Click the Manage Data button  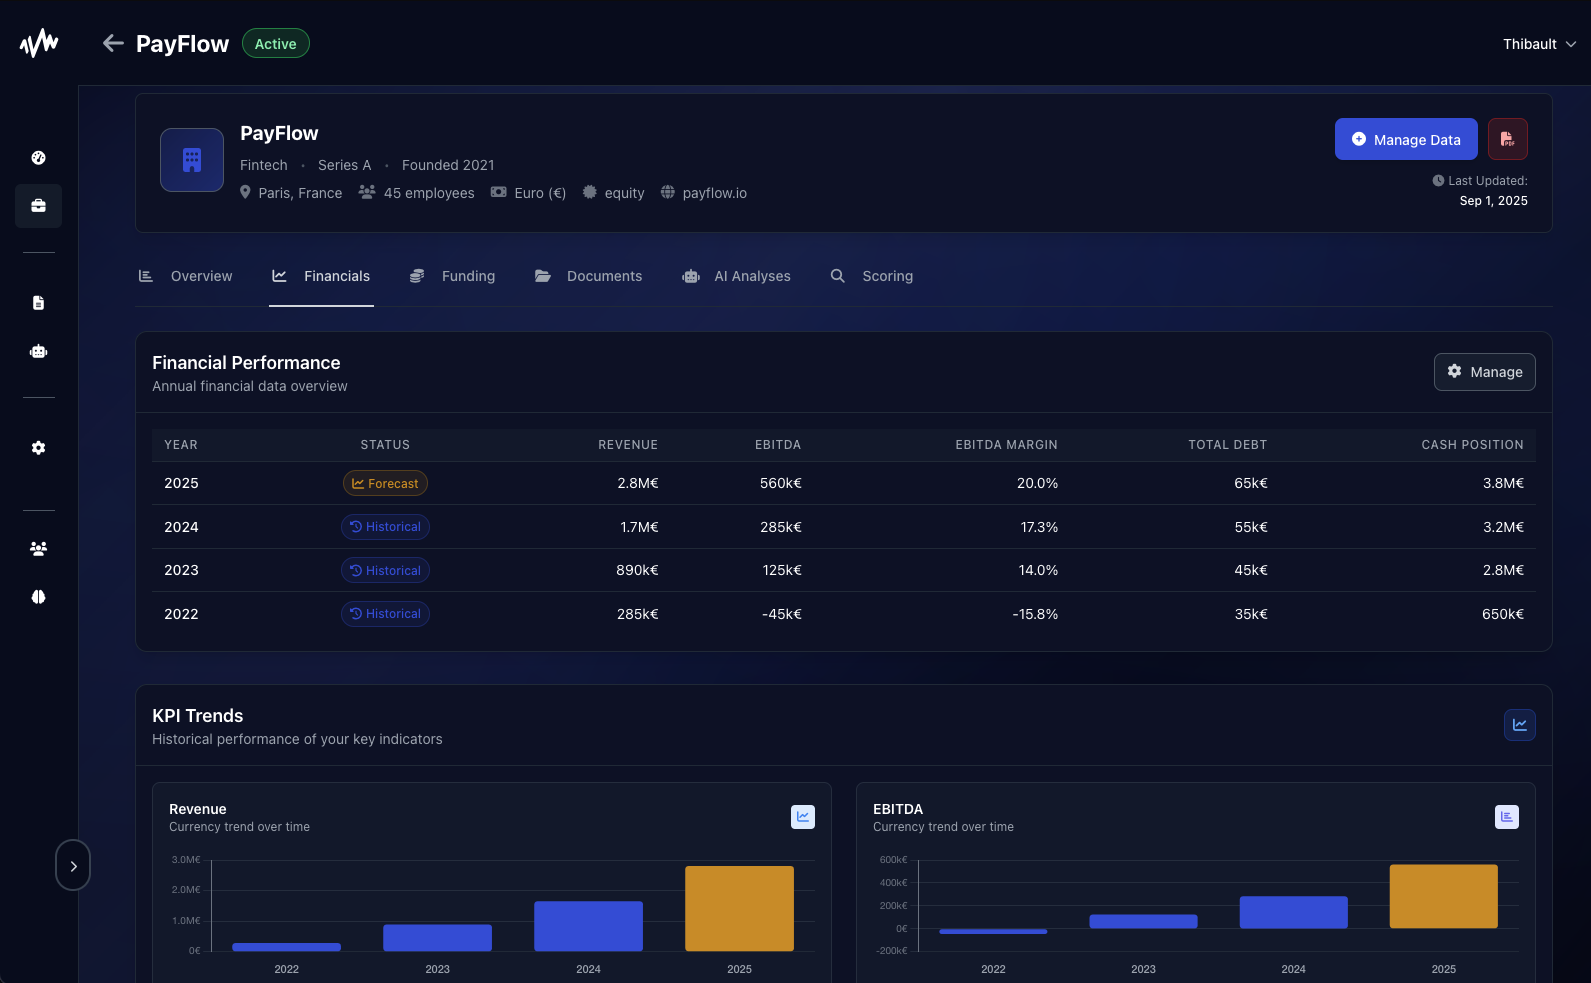[x=1405, y=140]
